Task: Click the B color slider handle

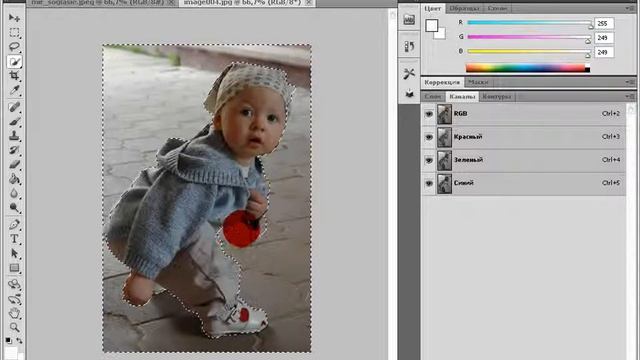Action: click(x=588, y=55)
